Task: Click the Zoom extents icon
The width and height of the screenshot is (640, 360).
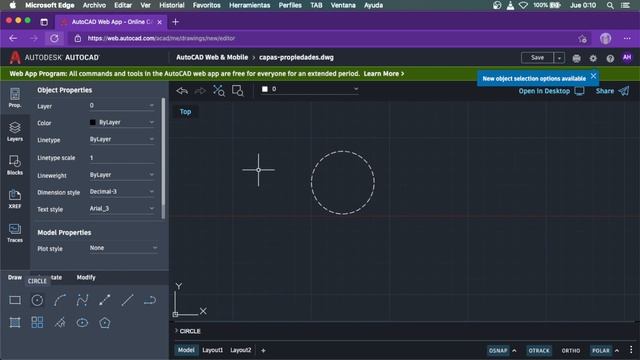Action: coord(219,91)
